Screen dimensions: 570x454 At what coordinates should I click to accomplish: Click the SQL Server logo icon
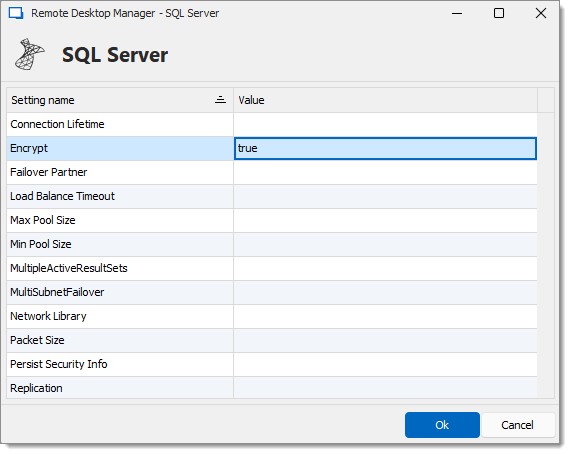pos(29,55)
